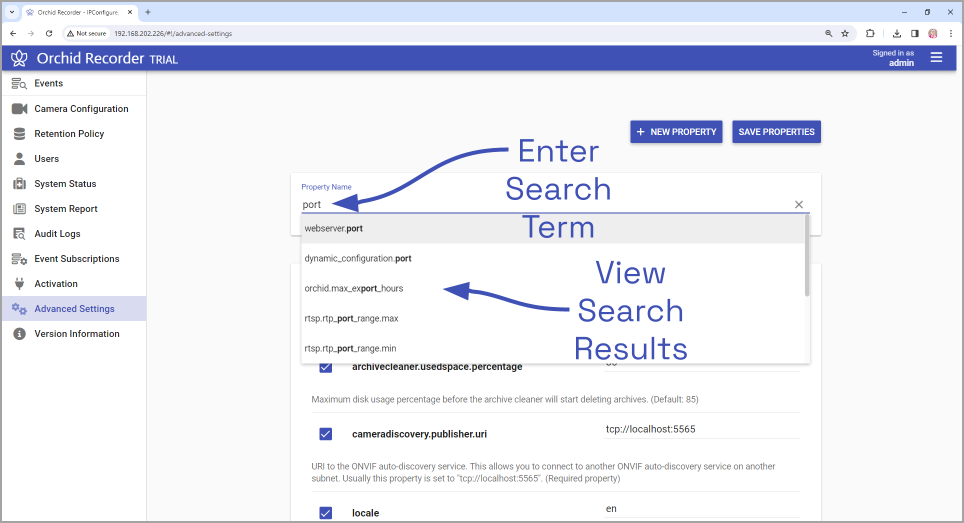Open browser downloads icon
This screenshot has height=523, width=964.
(x=897, y=33)
